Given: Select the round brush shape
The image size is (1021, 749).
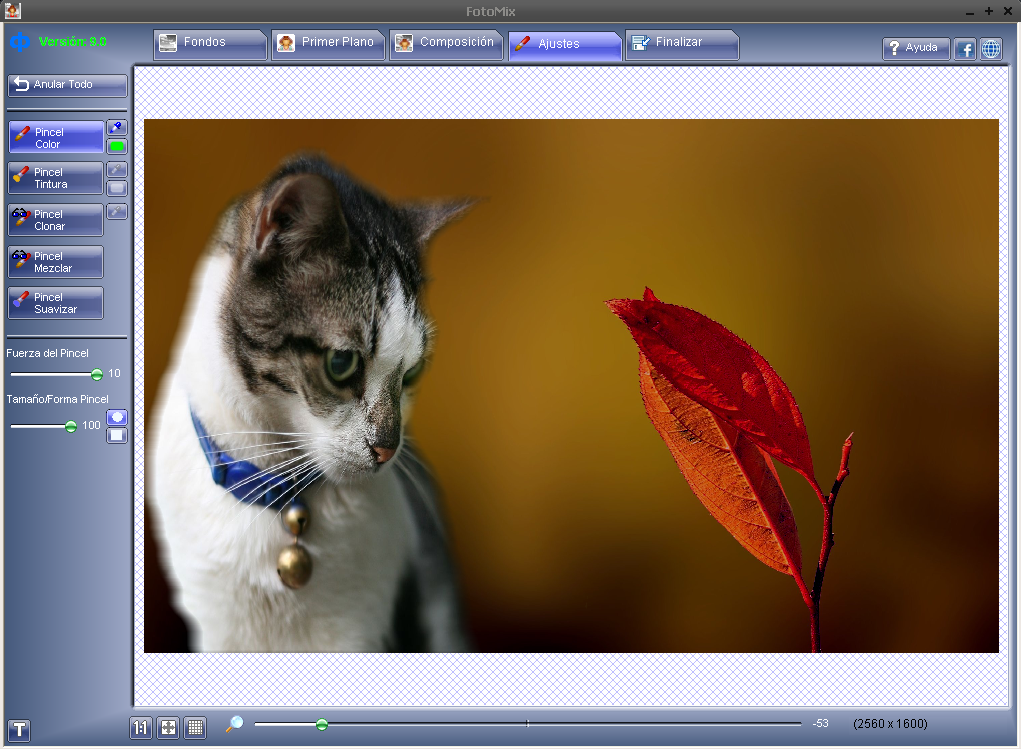Looking at the screenshot, I should 116,415.
